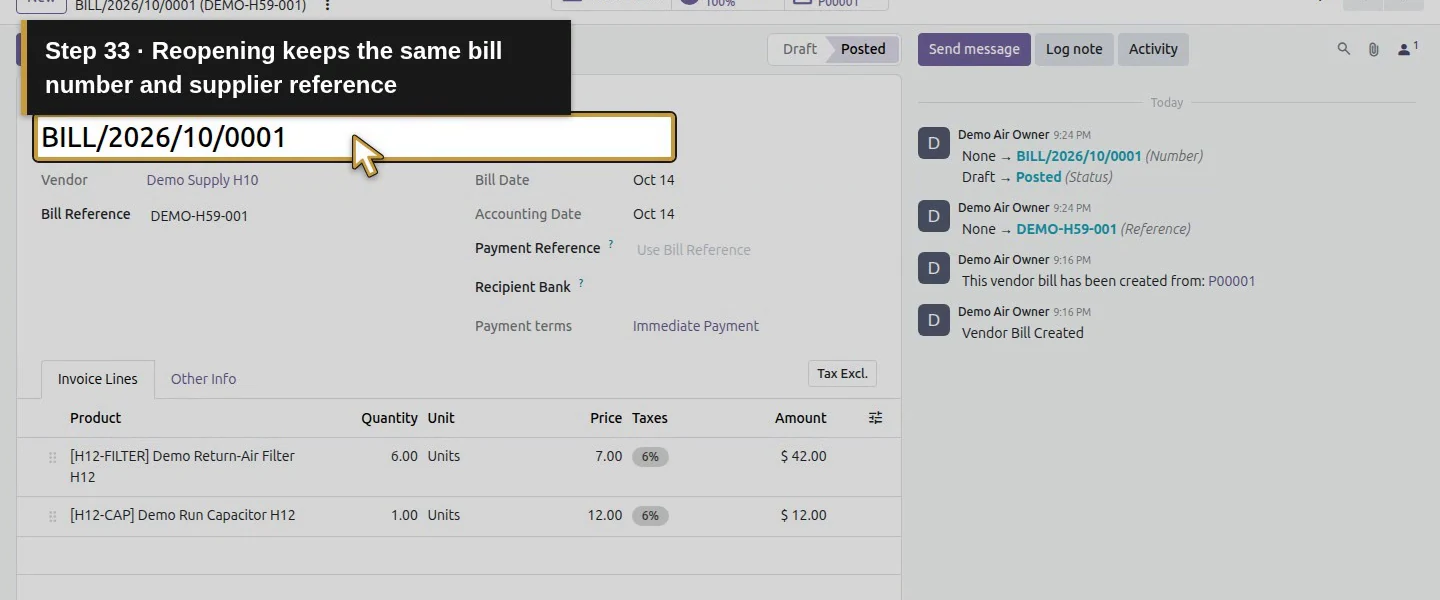This screenshot has width=1440, height=600.
Task: Click the Bill Reference field DEMO-H59-001
Action: click(199, 216)
